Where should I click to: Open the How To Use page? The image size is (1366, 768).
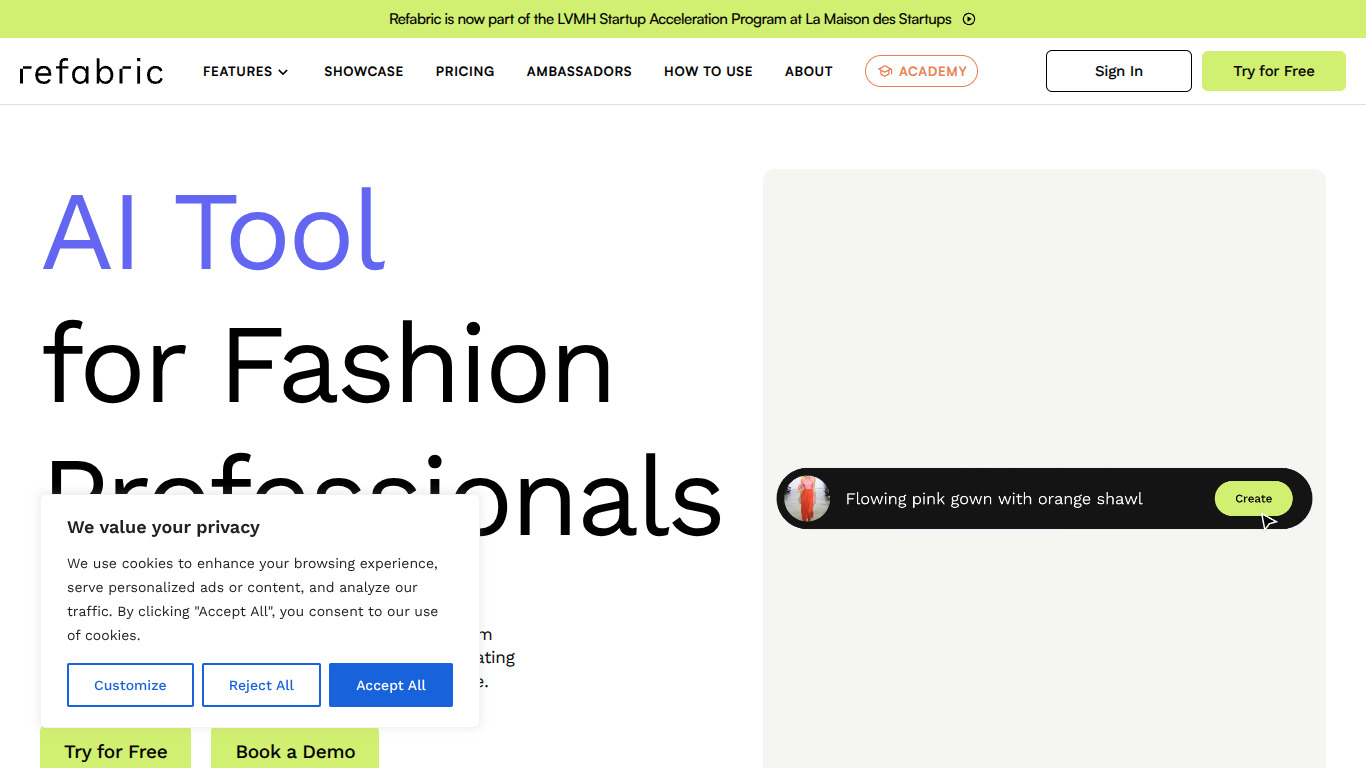click(708, 71)
